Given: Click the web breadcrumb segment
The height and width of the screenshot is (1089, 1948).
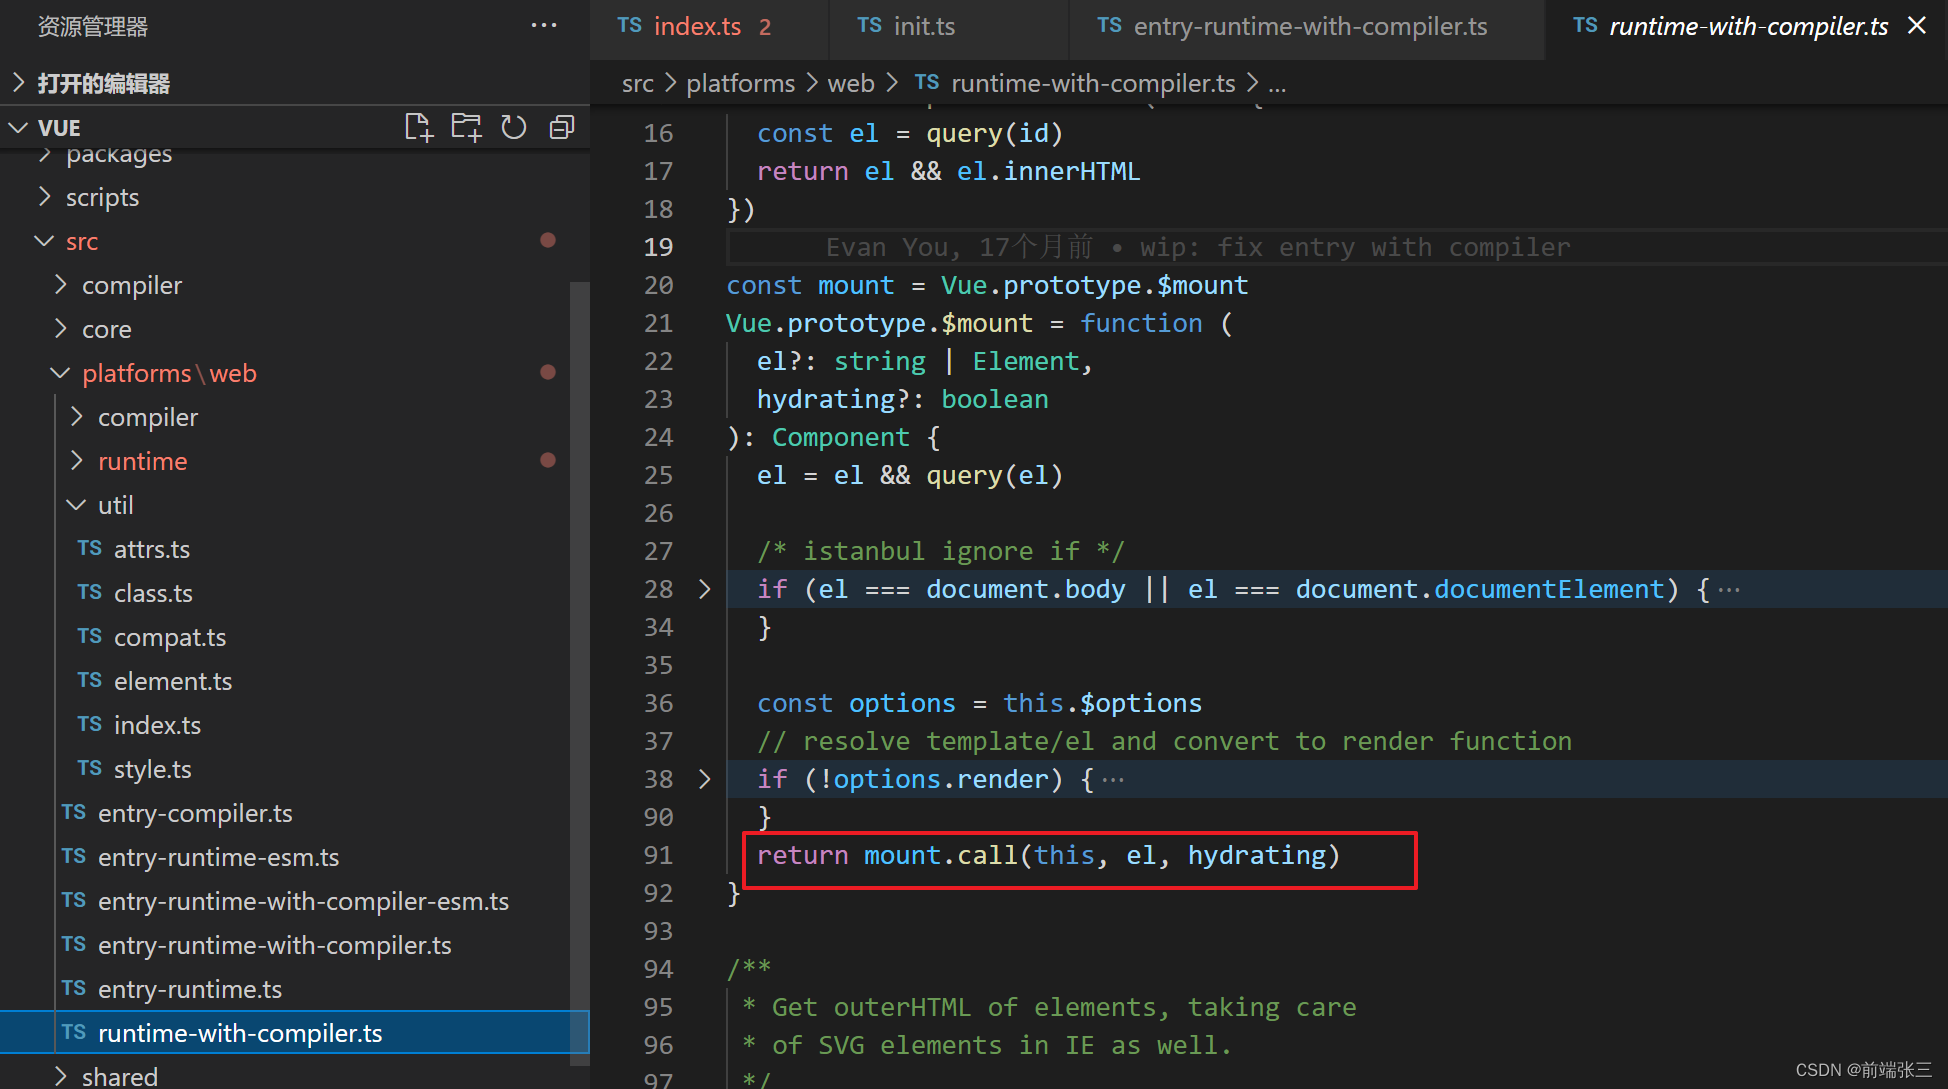Looking at the screenshot, I should (851, 83).
